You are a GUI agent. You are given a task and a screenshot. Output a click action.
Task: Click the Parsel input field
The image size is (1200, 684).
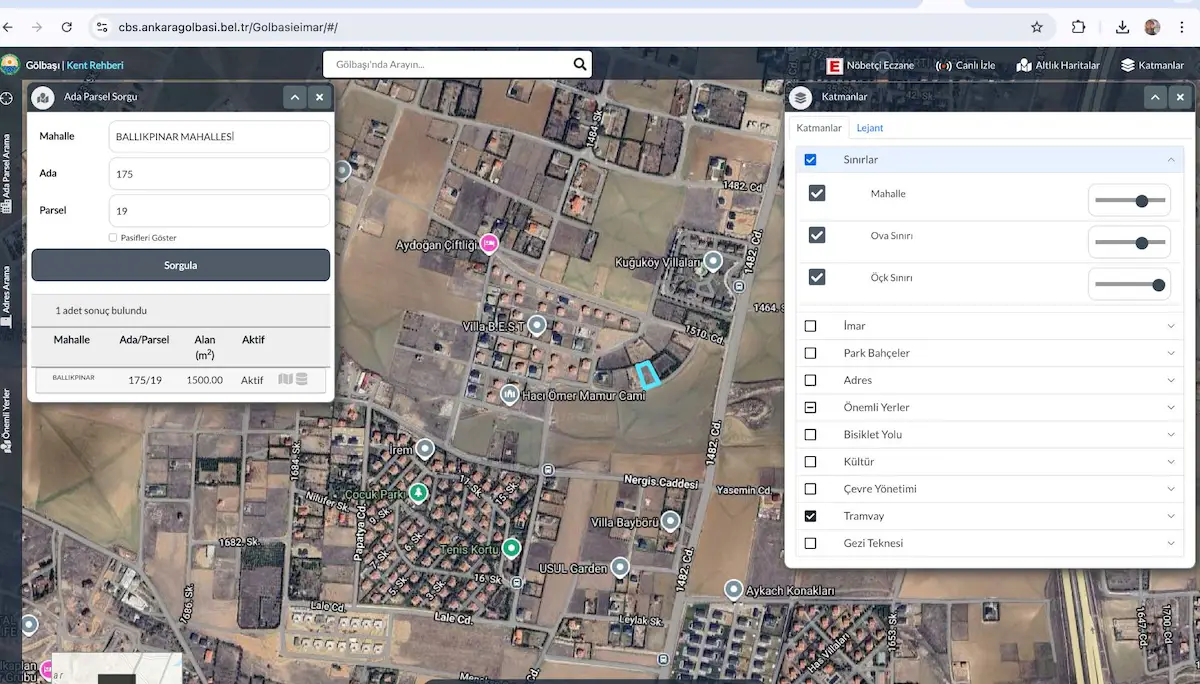point(219,211)
